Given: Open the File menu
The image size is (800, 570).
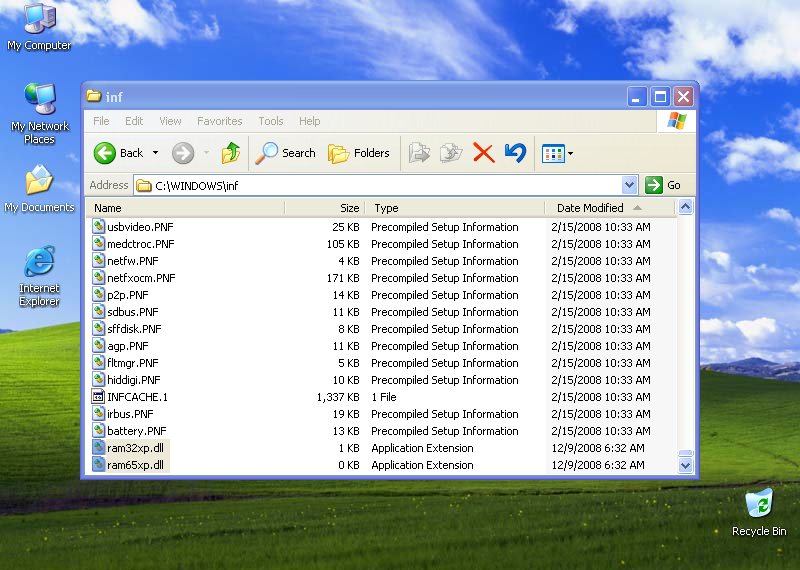Looking at the screenshot, I should (x=101, y=121).
